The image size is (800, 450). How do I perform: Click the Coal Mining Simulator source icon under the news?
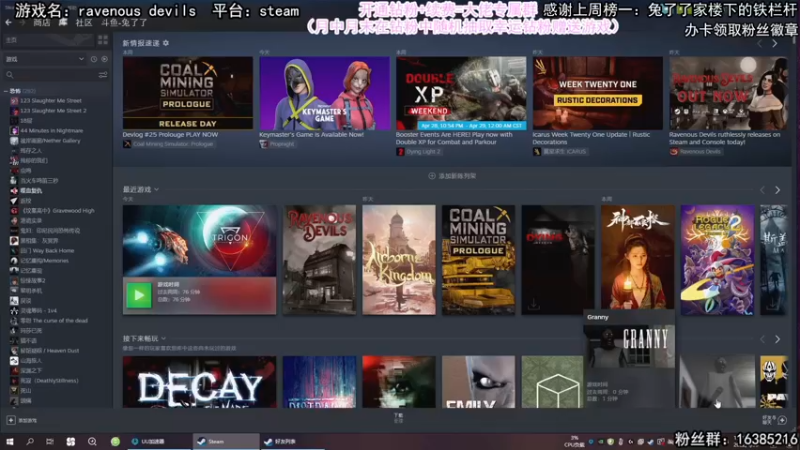127,144
